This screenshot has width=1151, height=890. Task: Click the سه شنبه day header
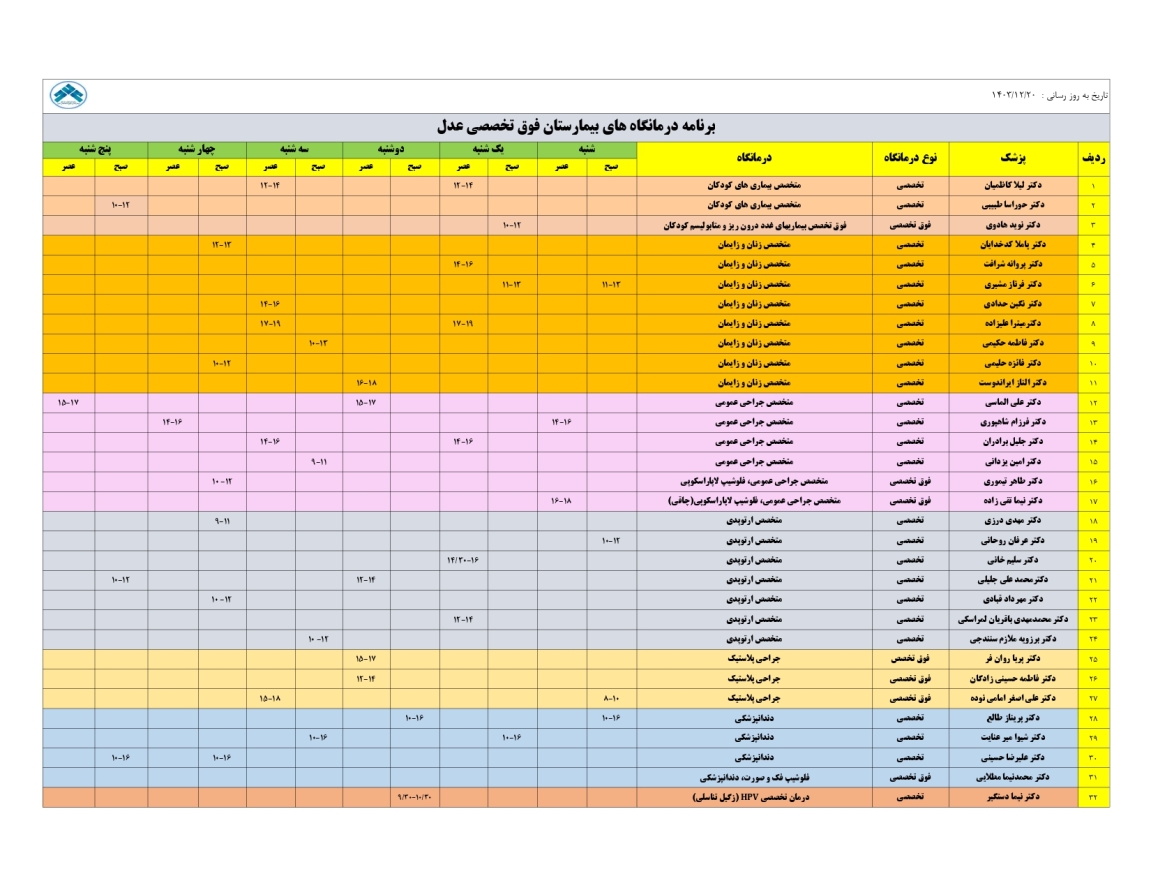[x=294, y=150]
